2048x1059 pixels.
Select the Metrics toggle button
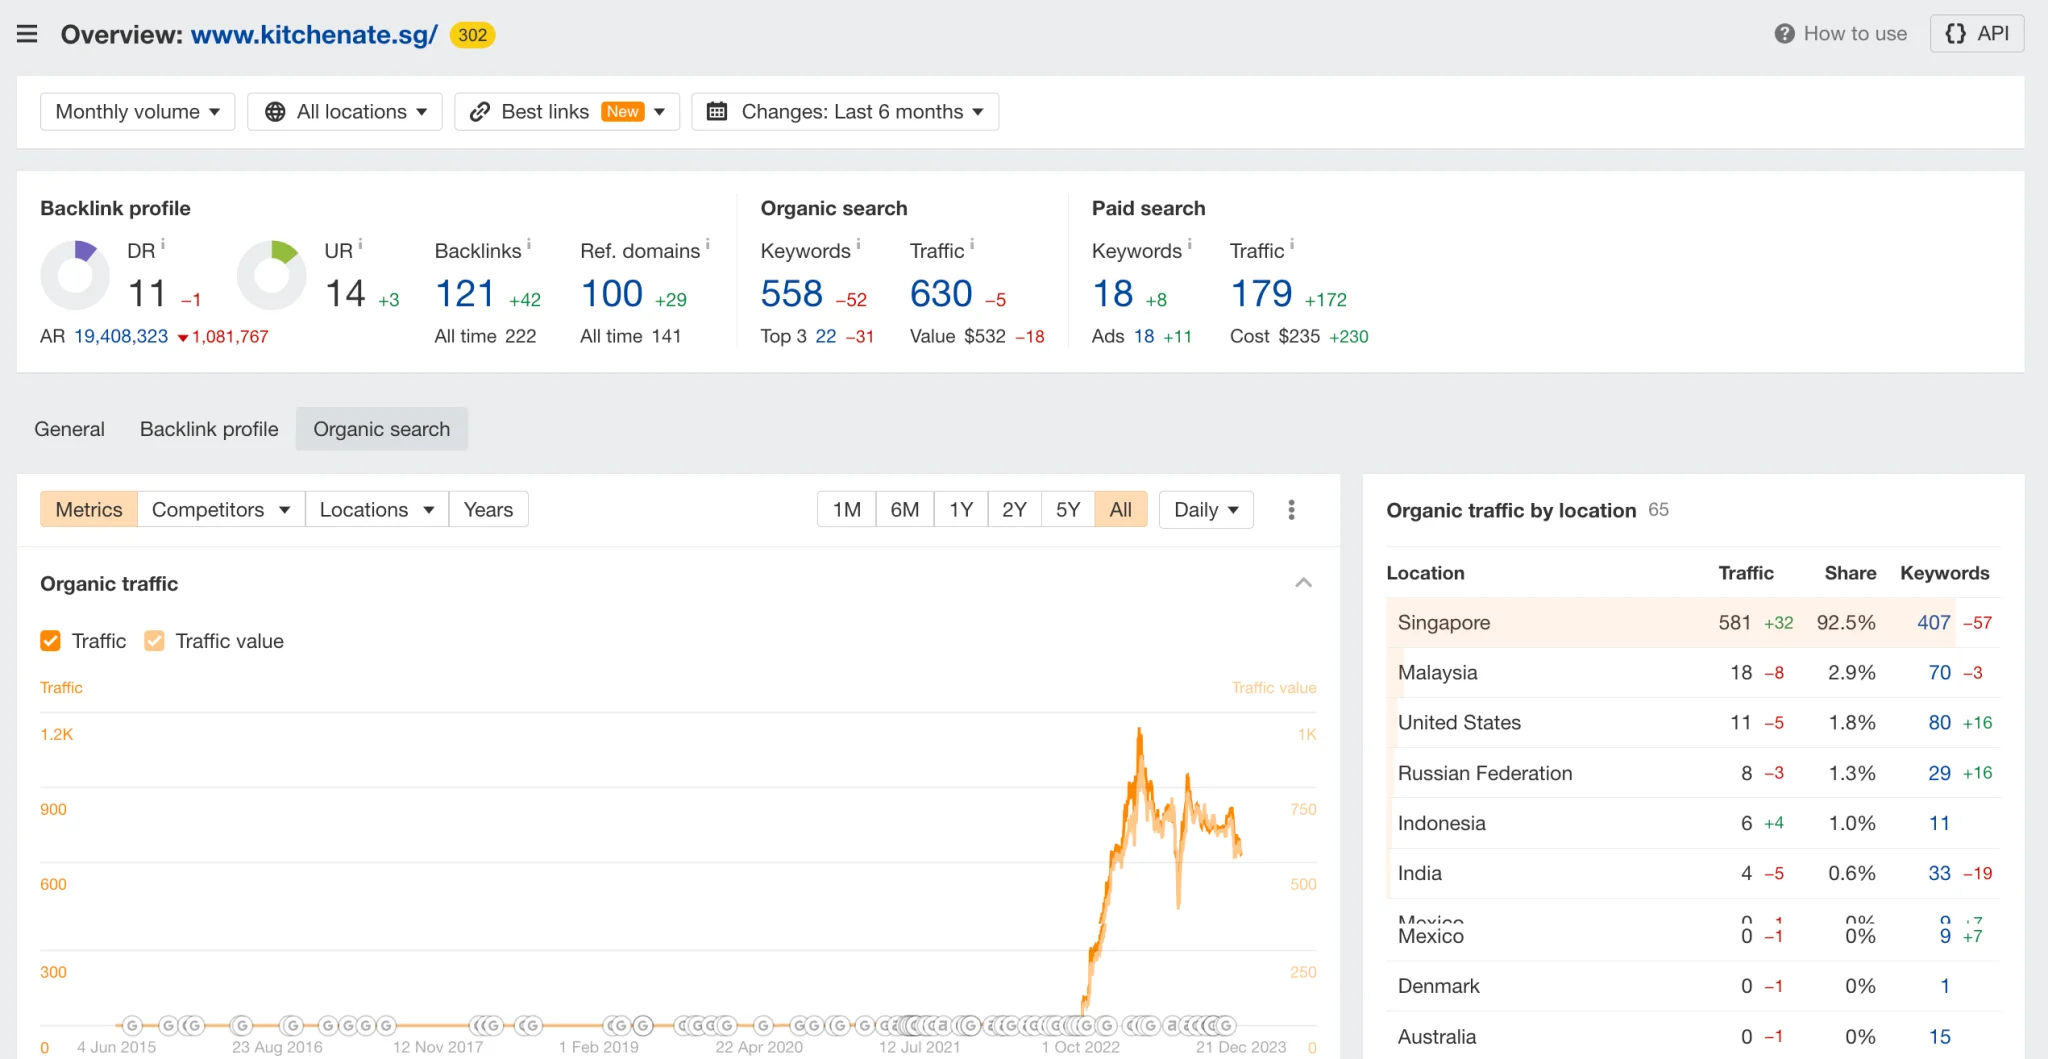89,510
